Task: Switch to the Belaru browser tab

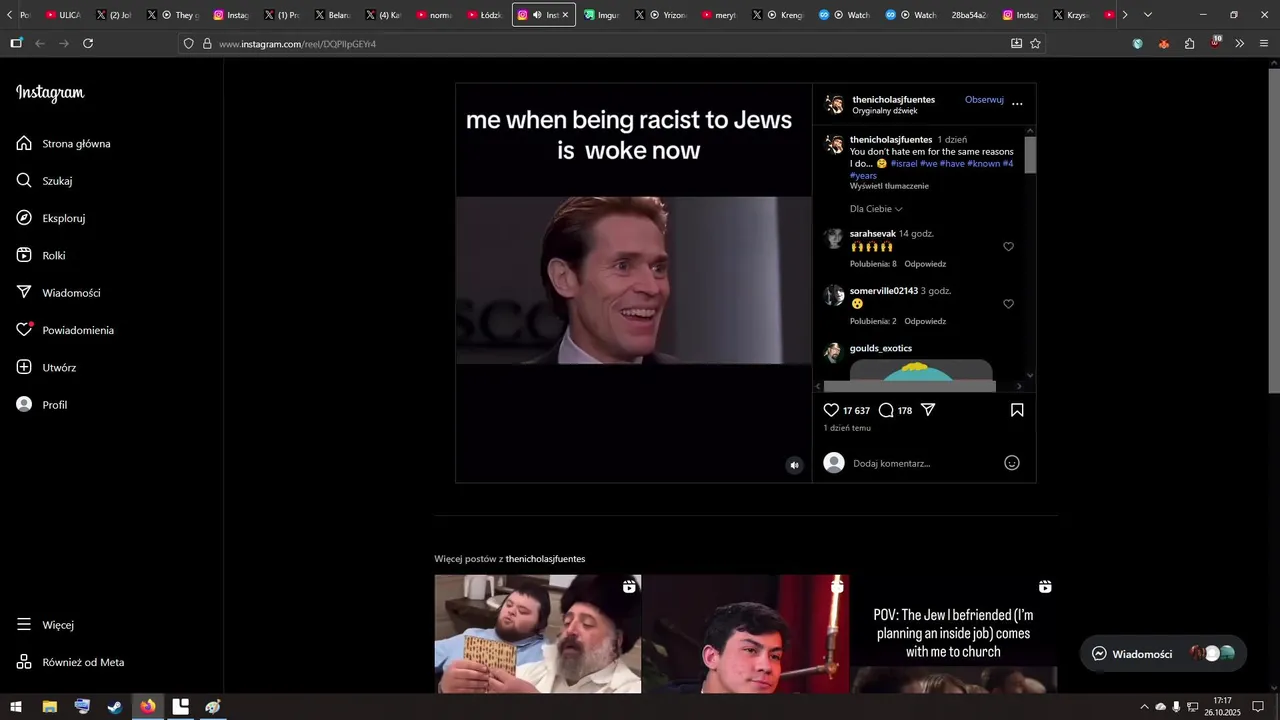Action: click(x=333, y=15)
